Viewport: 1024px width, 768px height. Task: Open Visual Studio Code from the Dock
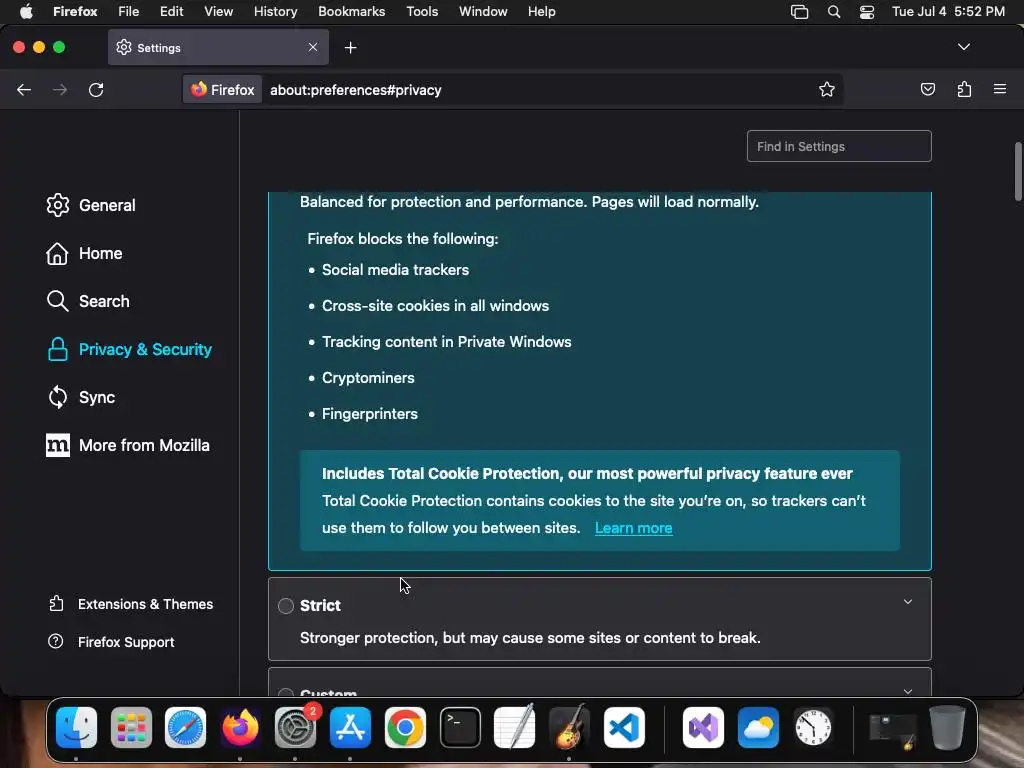point(624,727)
